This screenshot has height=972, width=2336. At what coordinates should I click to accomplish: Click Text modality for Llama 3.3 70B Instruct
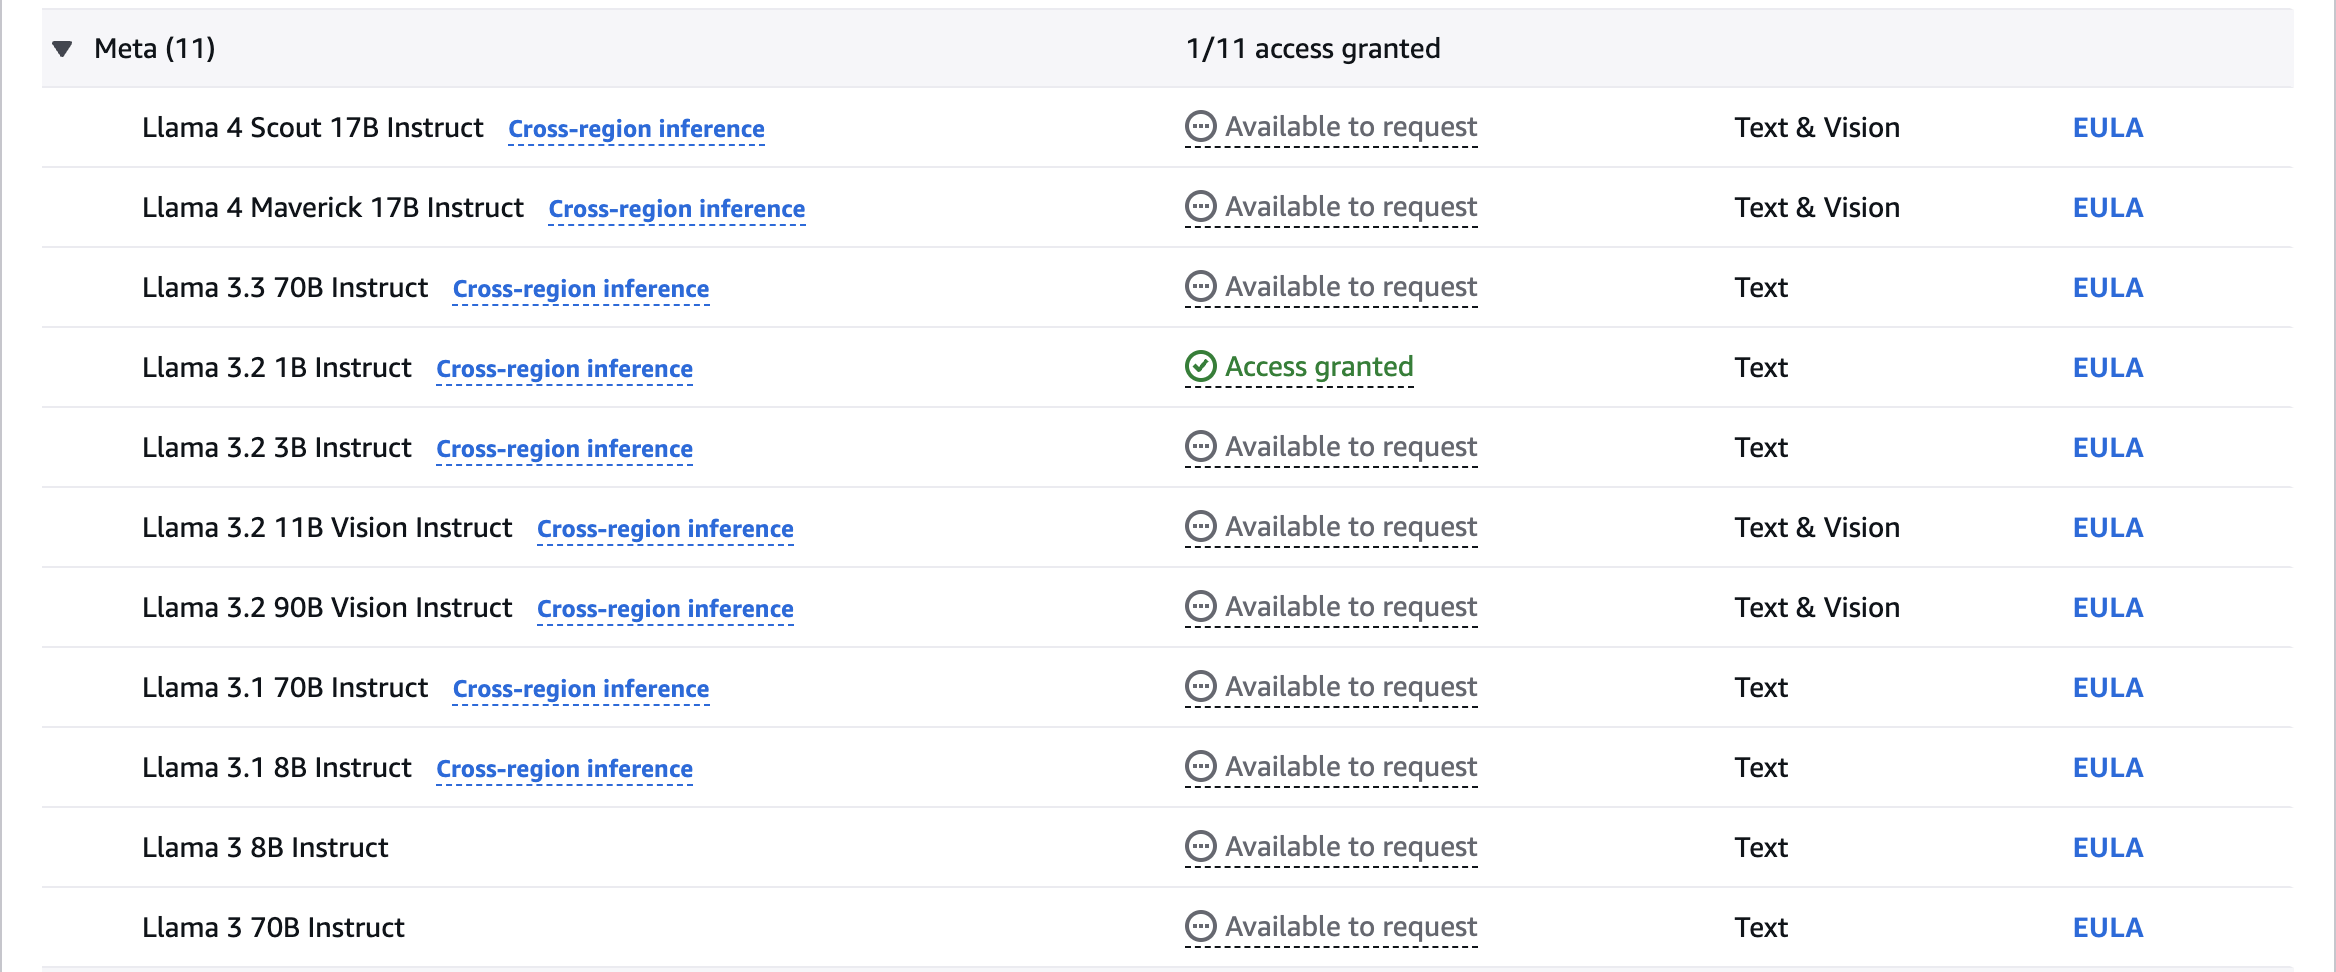coord(1761,288)
